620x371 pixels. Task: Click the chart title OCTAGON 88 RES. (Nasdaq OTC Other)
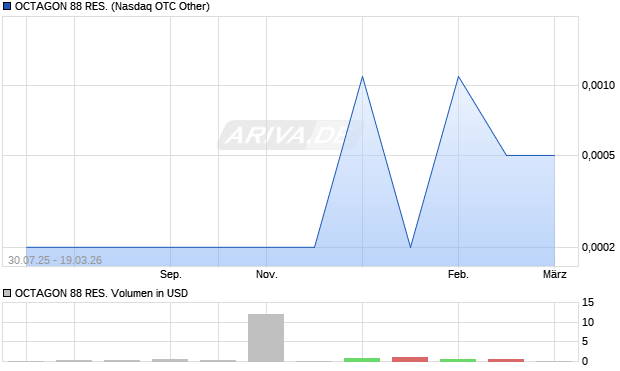pos(112,6)
